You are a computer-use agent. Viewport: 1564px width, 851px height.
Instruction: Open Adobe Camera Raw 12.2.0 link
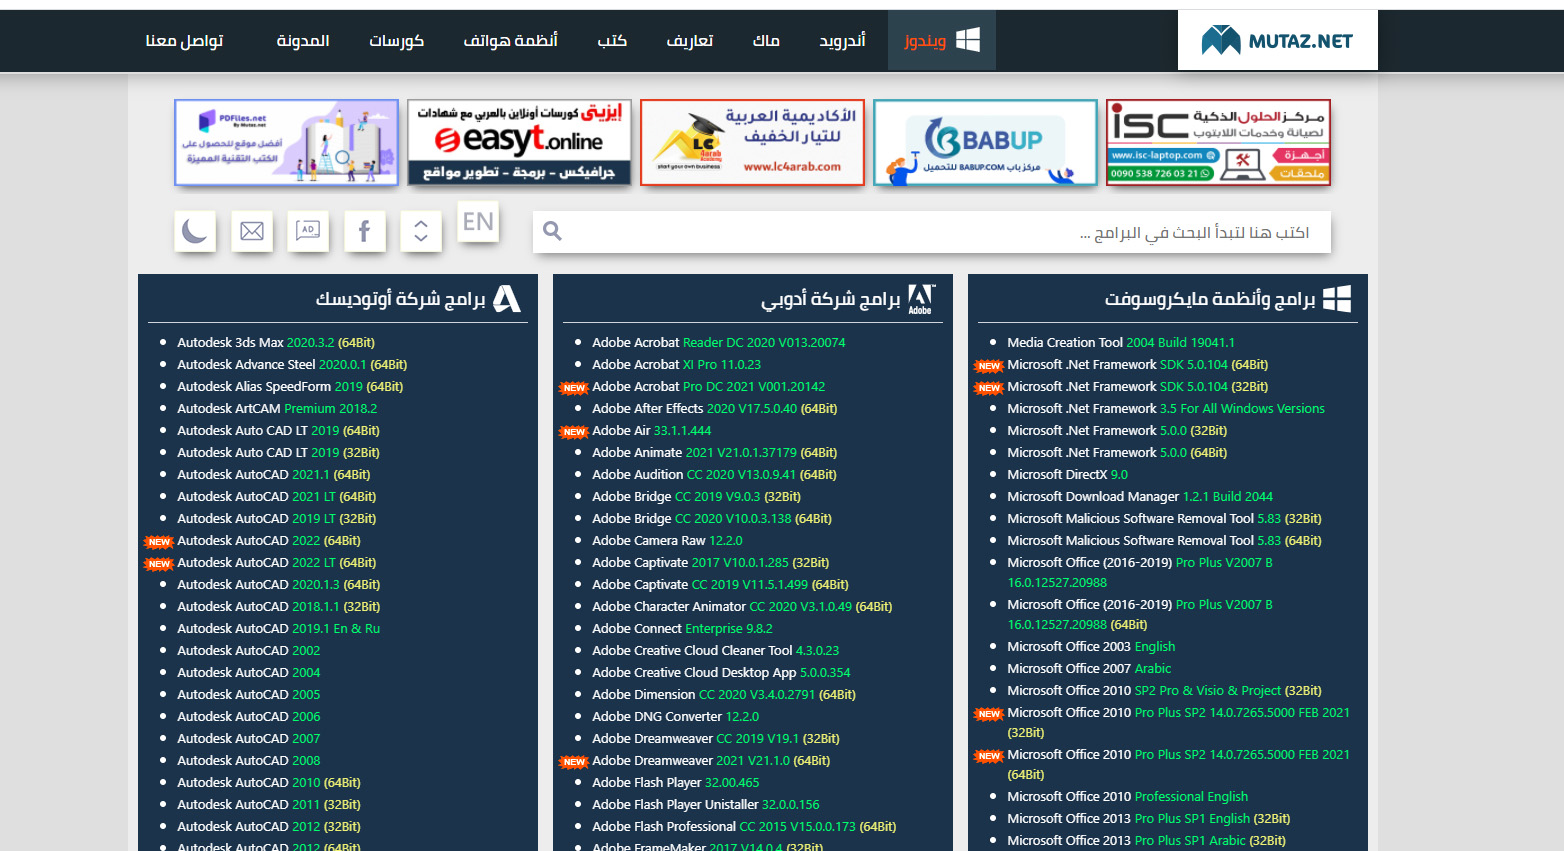click(x=667, y=541)
